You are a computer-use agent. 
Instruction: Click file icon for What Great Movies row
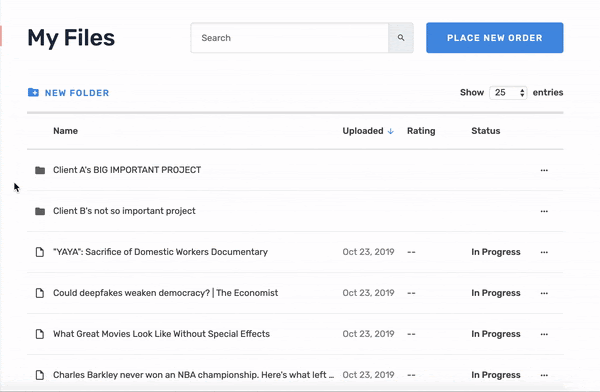(x=39, y=334)
